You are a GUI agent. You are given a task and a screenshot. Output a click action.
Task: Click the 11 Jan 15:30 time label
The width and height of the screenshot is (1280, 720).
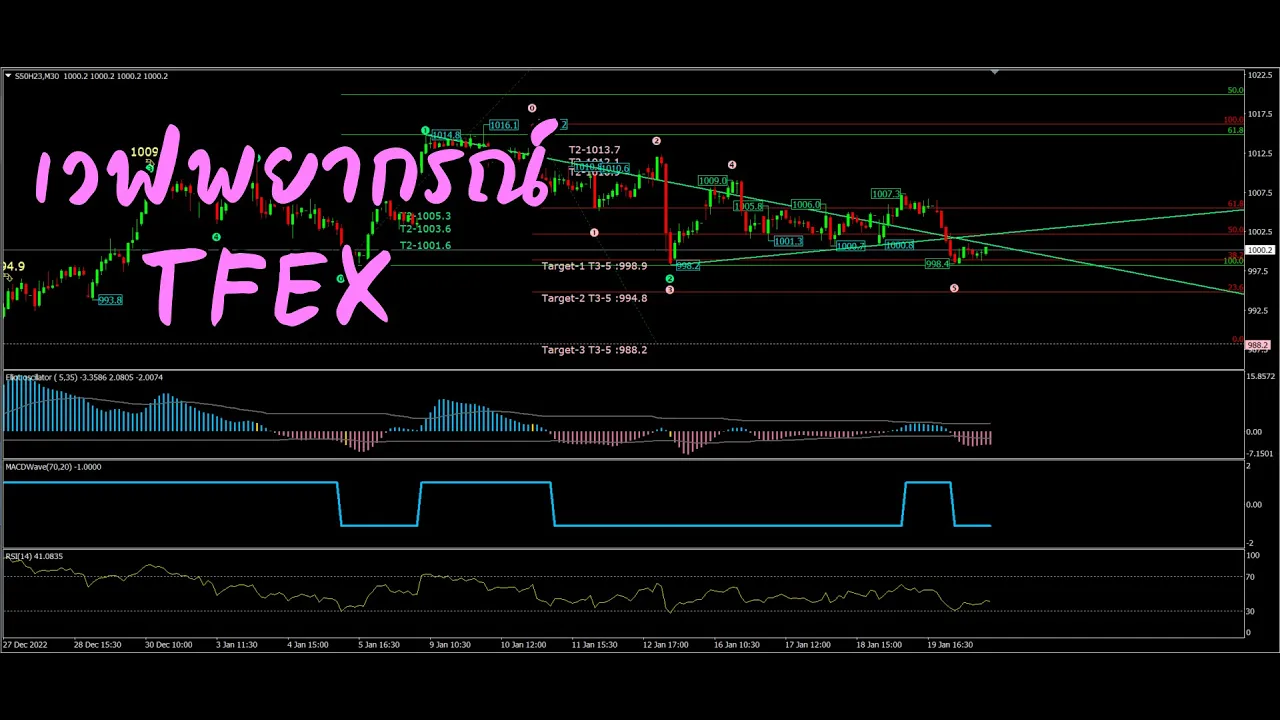[594, 645]
